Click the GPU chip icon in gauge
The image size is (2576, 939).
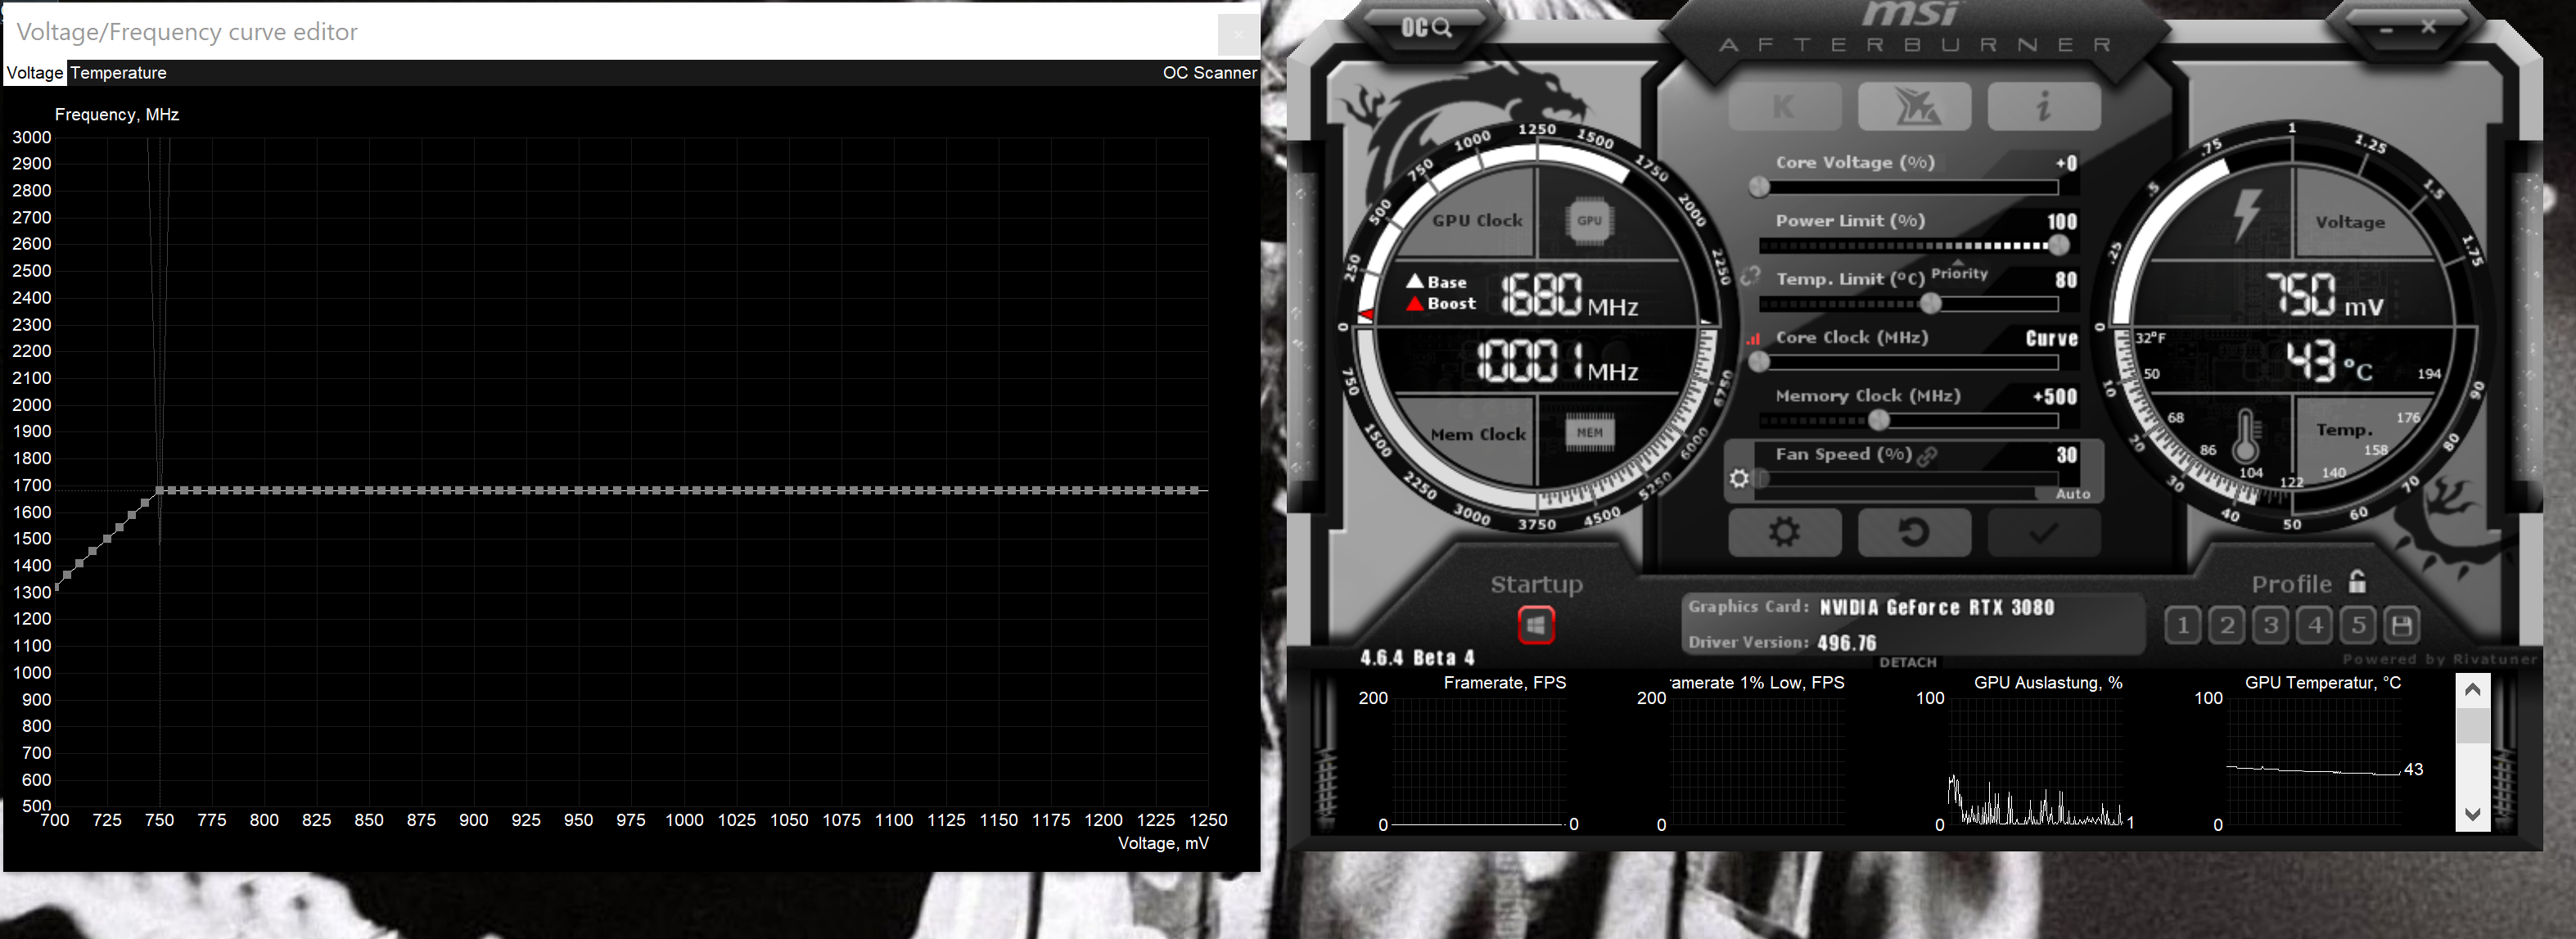(x=1589, y=221)
